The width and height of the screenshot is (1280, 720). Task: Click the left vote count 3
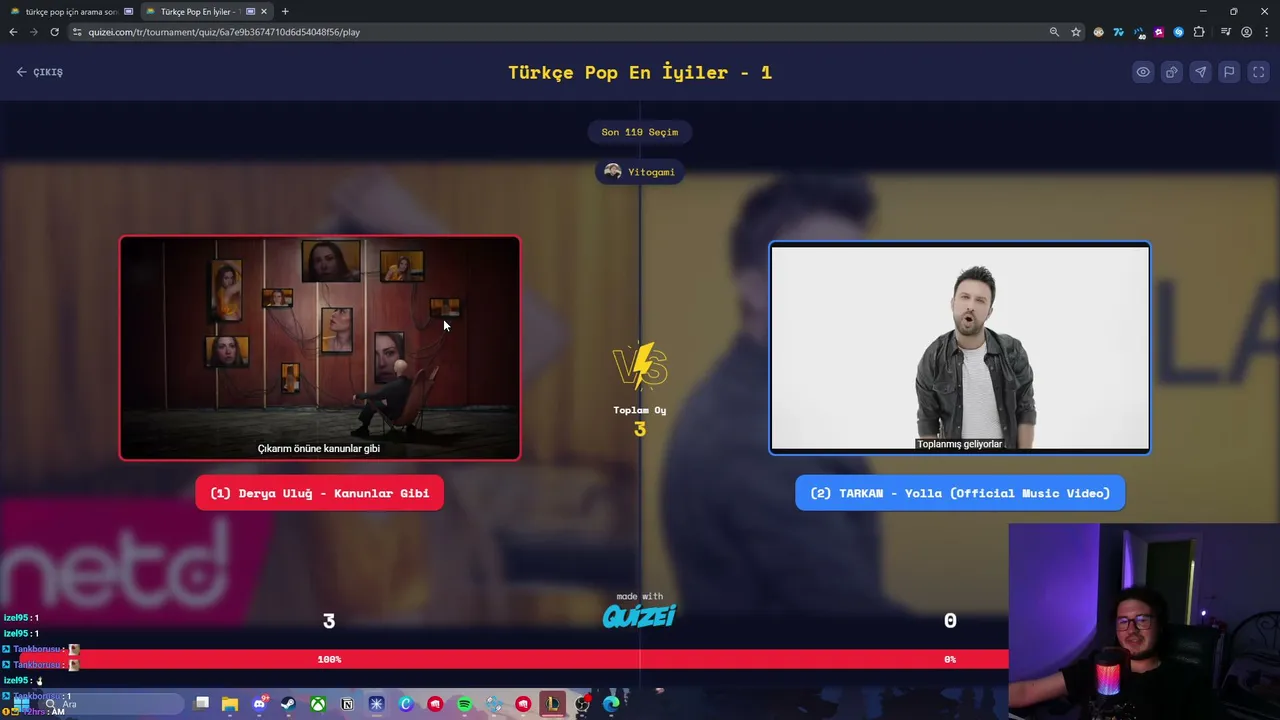pos(329,621)
